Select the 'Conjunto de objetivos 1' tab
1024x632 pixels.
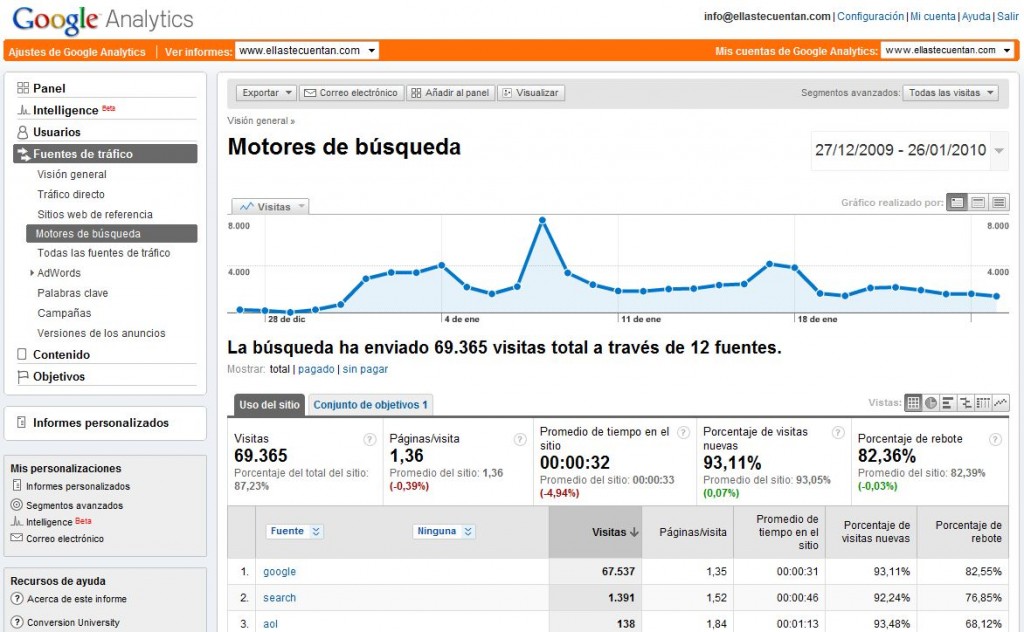click(x=370, y=405)
